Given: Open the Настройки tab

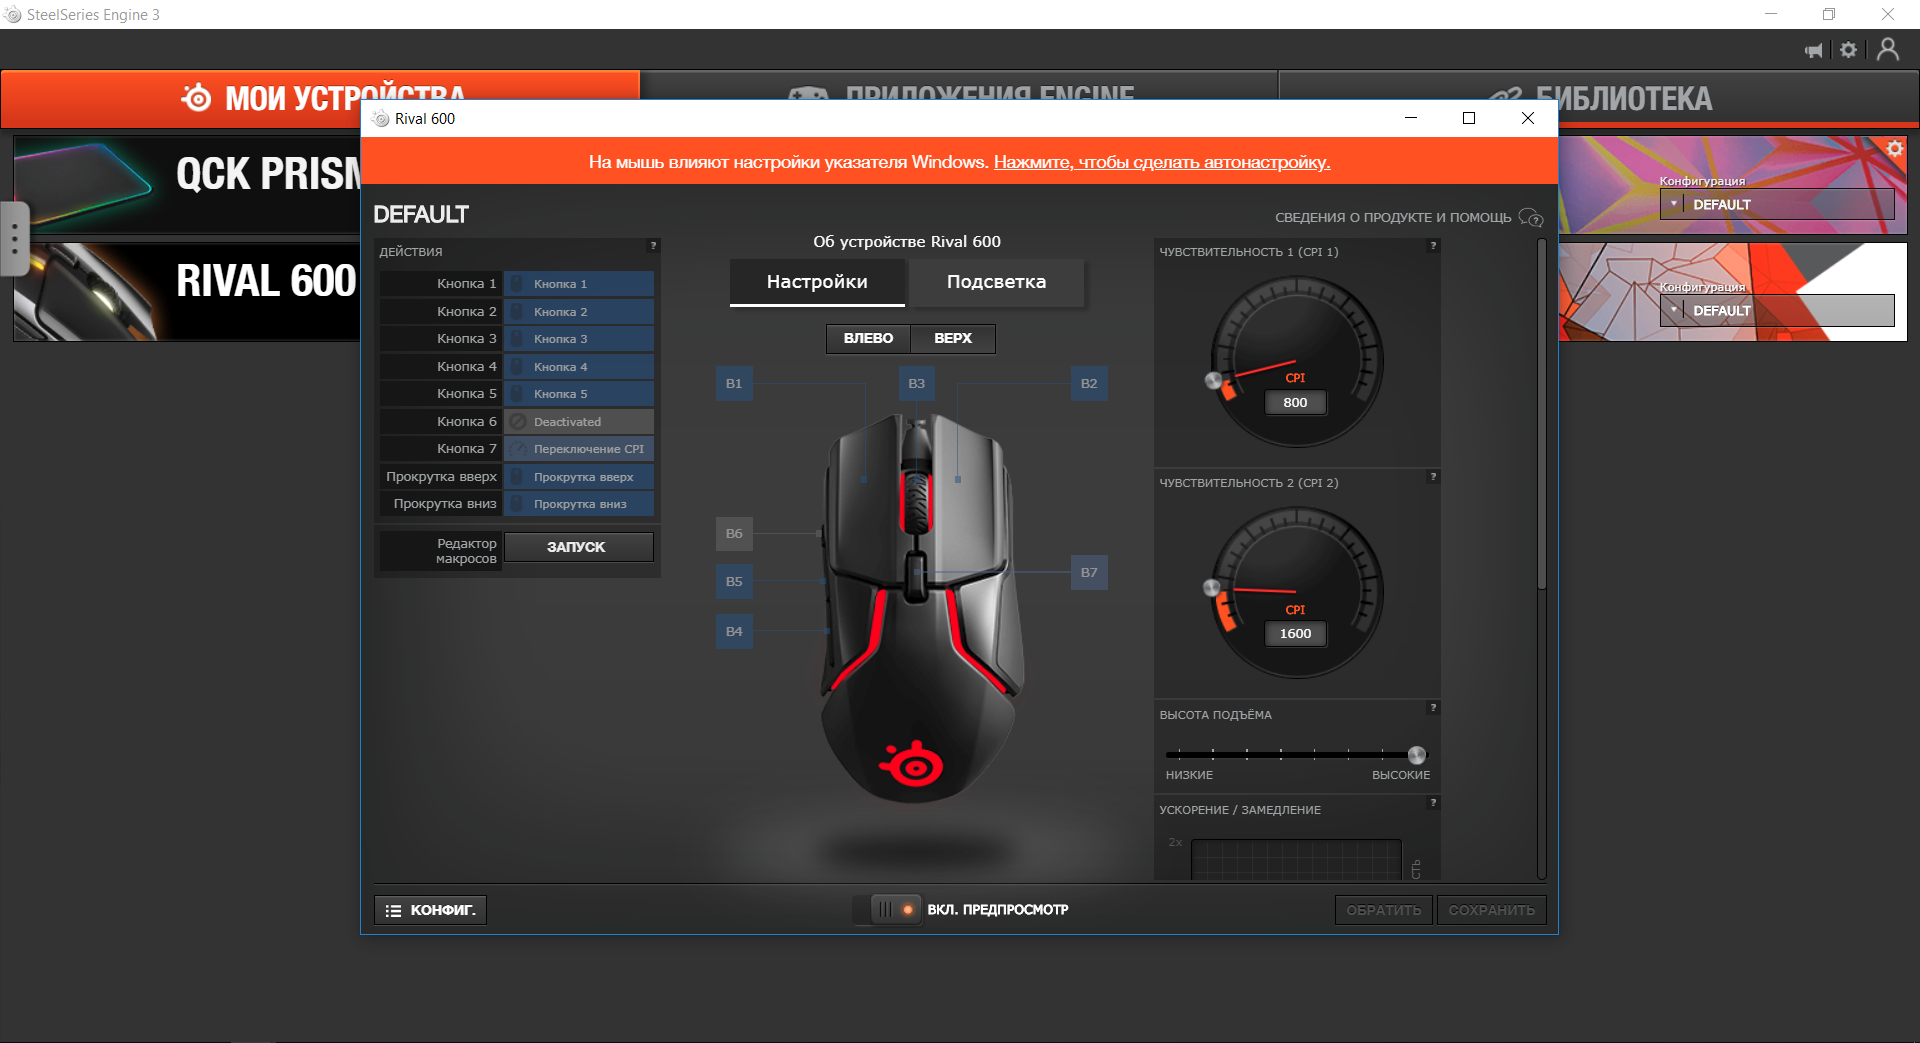Looking at the screenshot, I should click(x=817, y=282).
